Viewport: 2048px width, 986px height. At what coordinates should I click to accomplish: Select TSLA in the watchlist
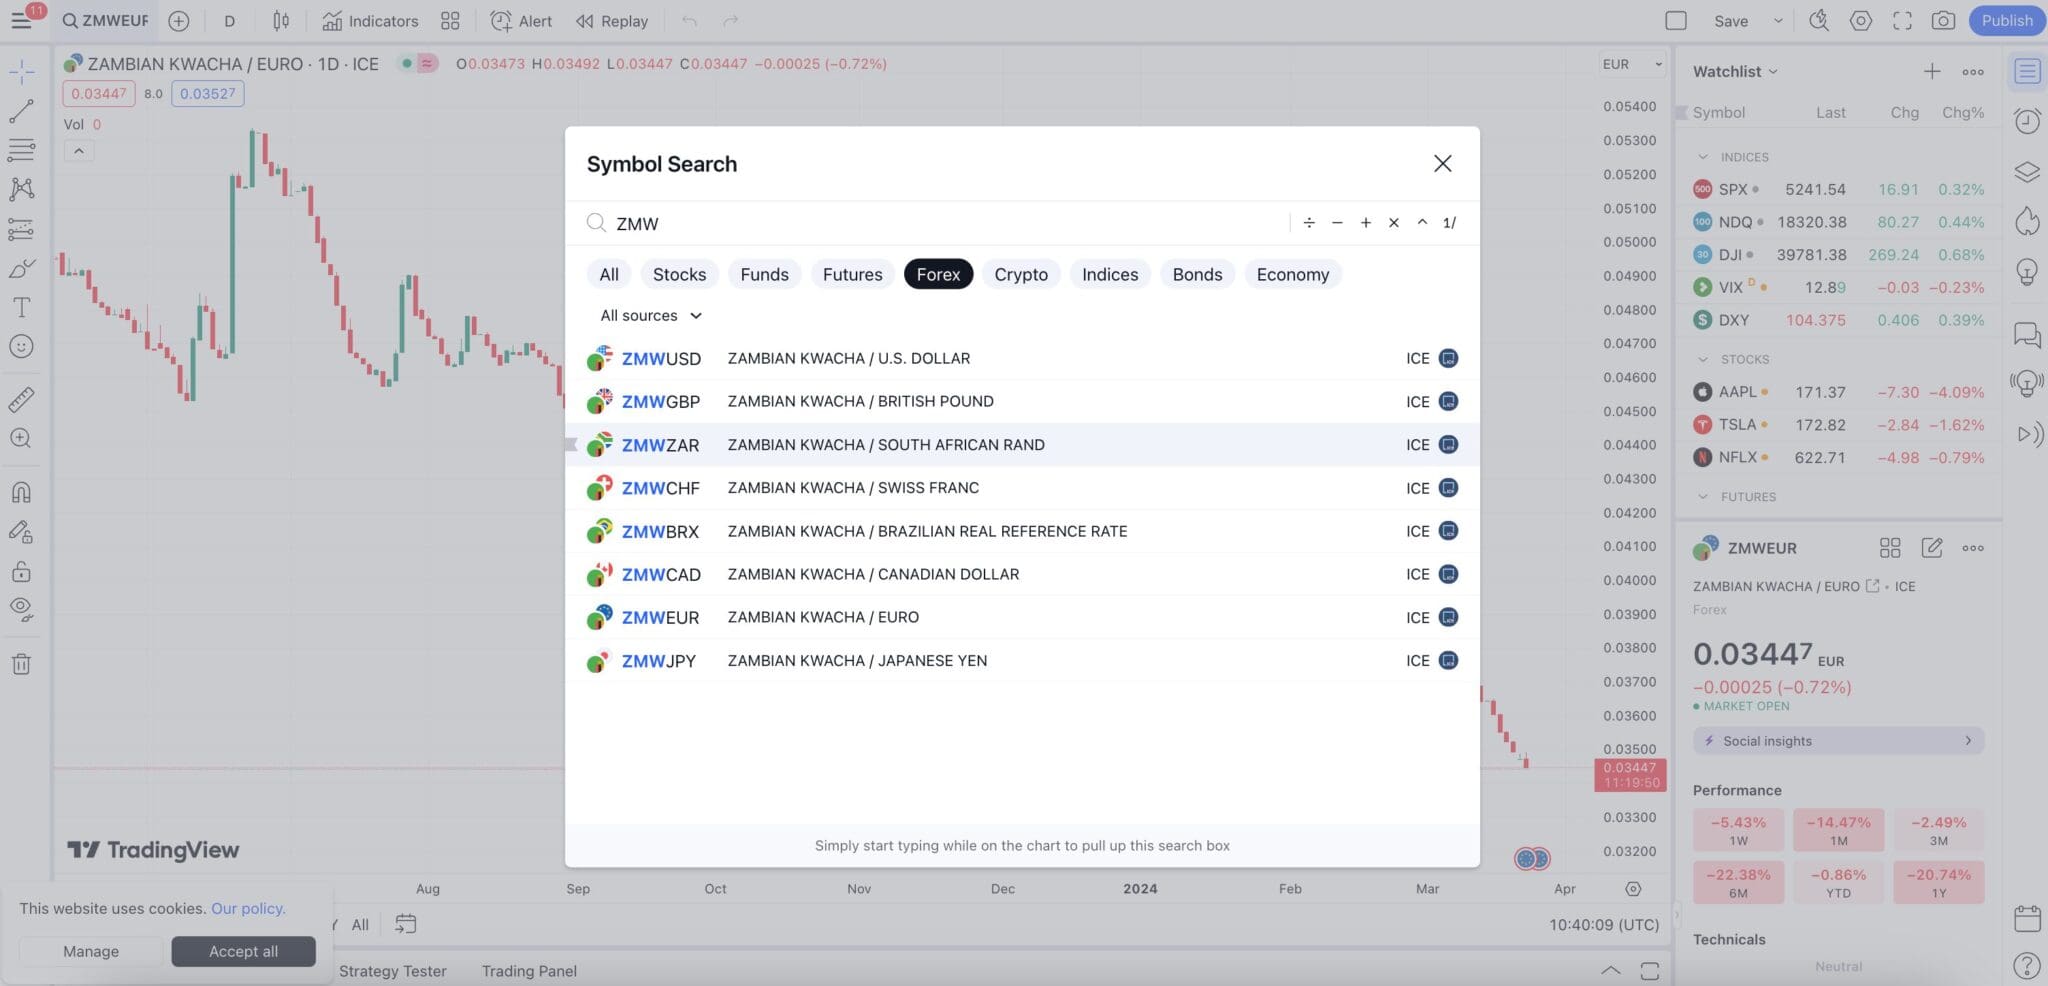pos(1838,425)
